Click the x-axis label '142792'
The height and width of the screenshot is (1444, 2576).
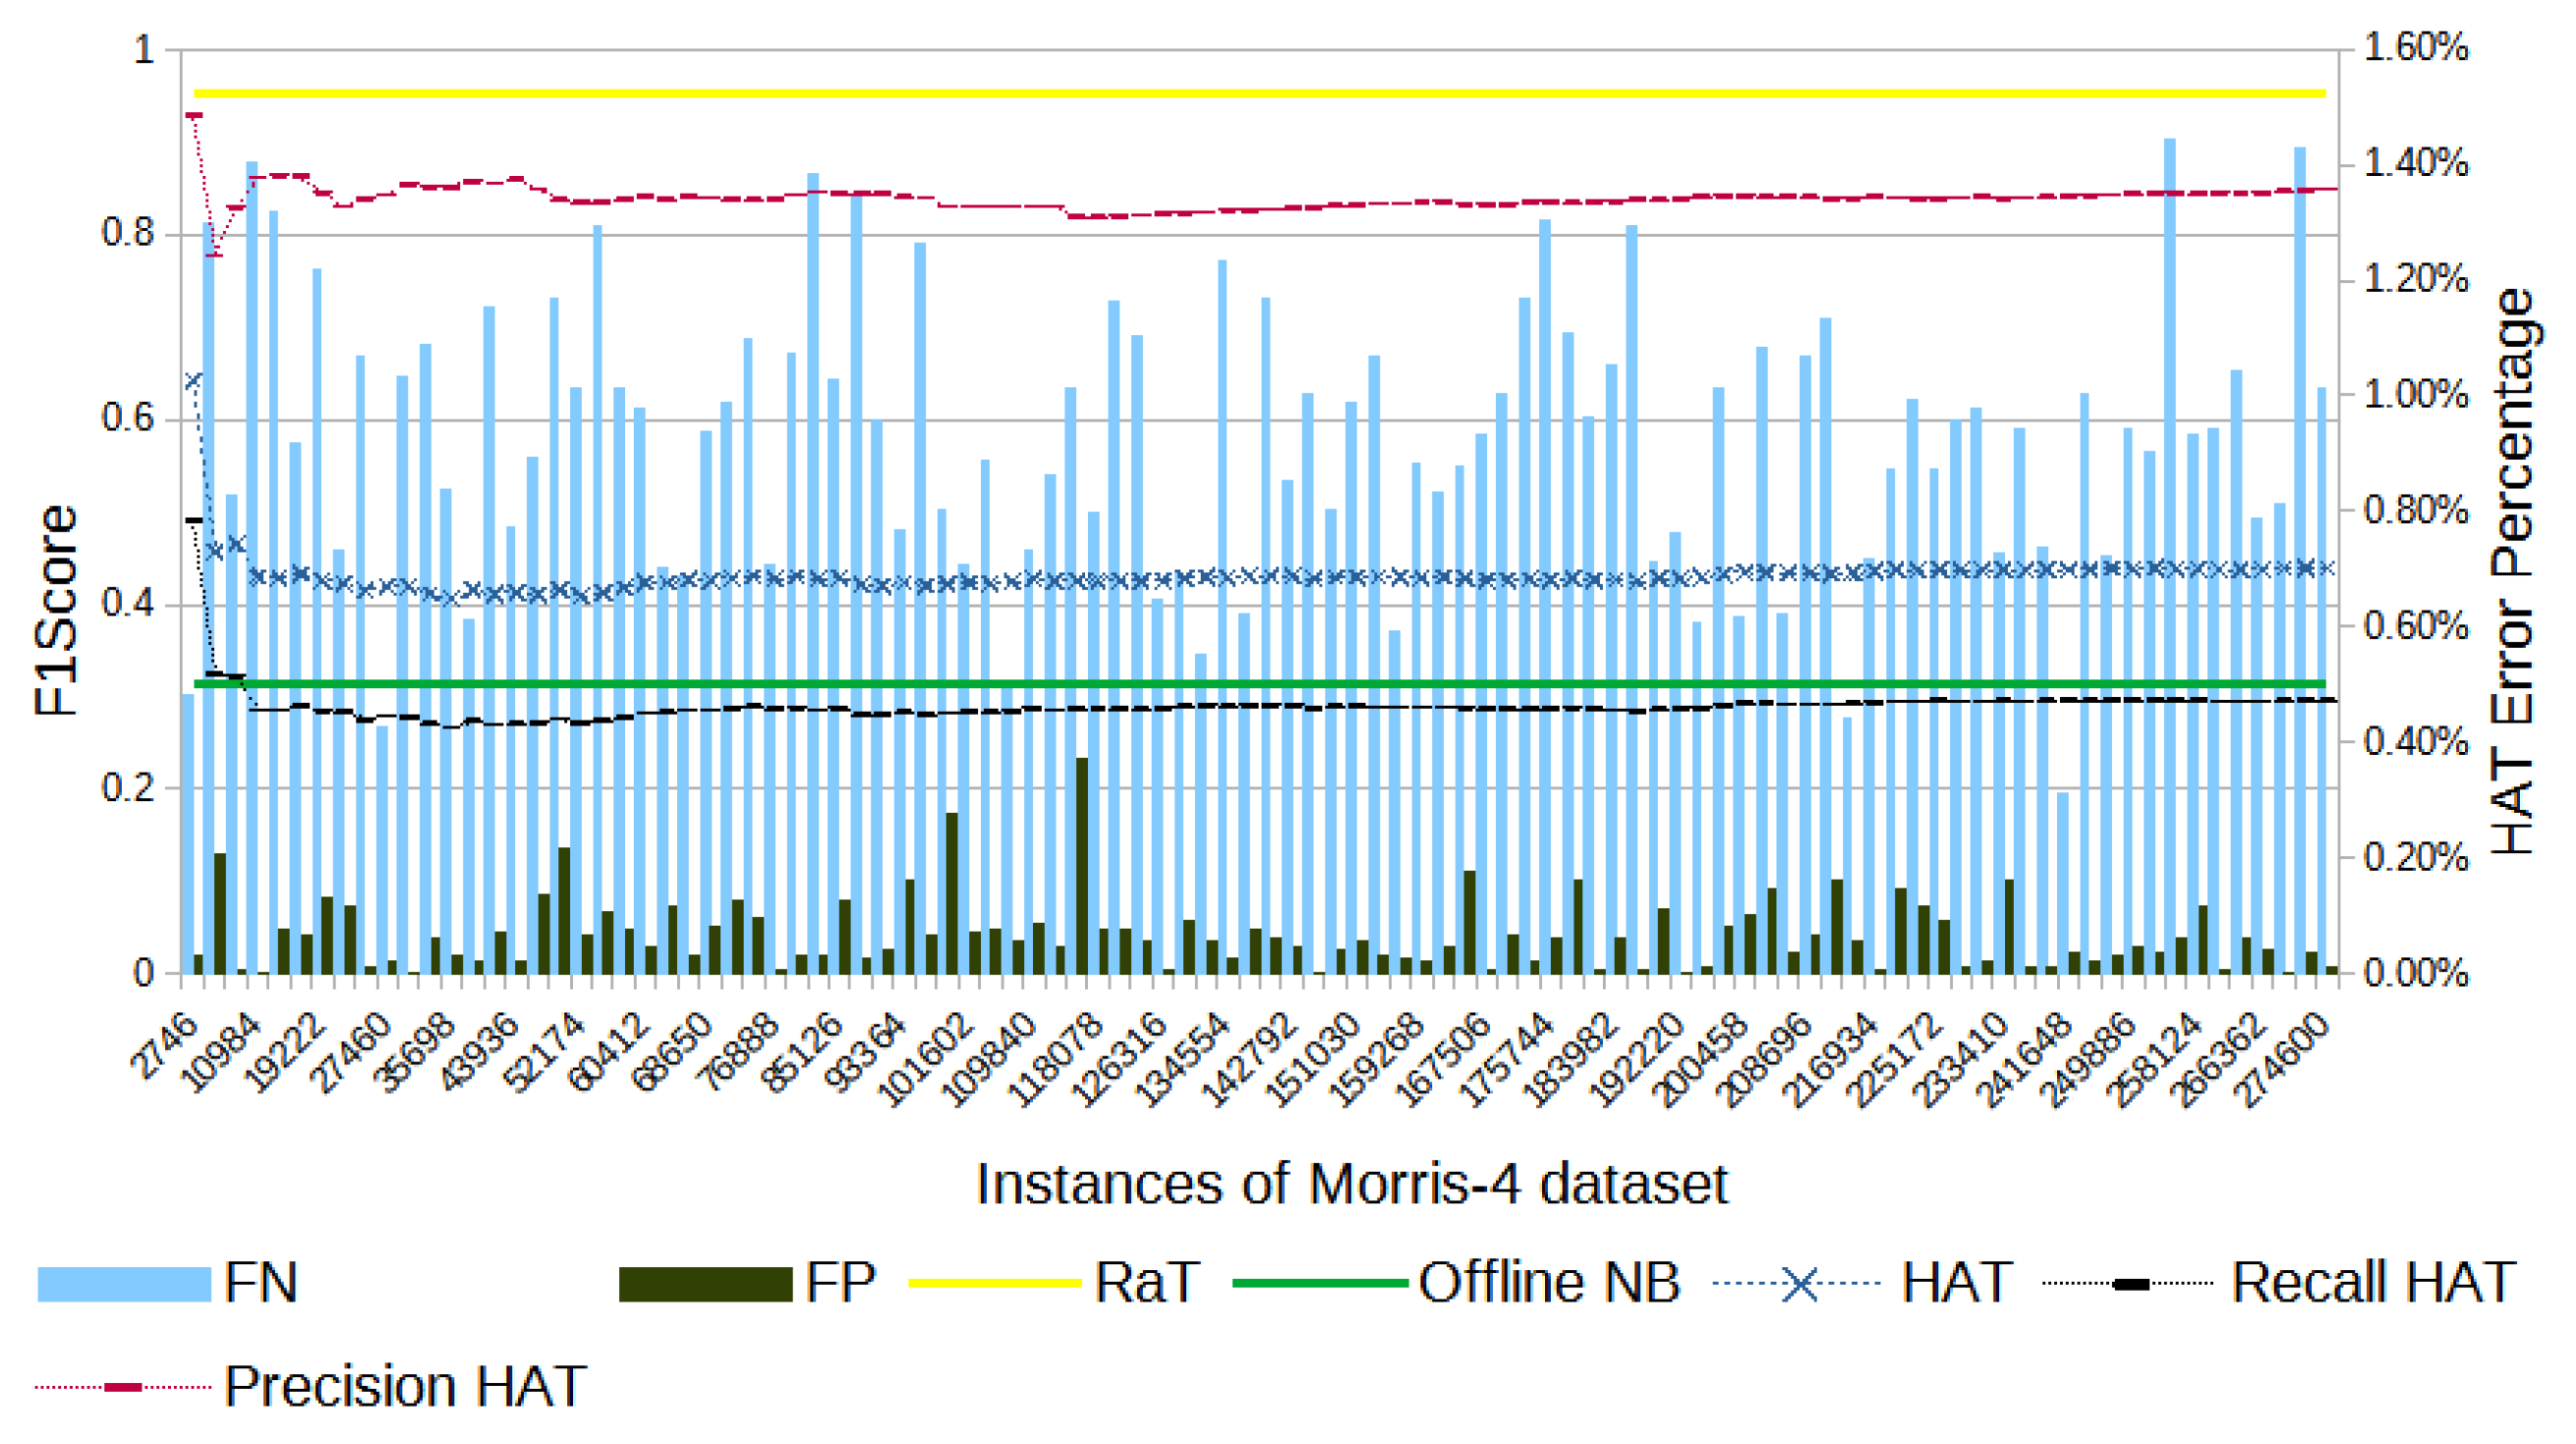1251,1058
